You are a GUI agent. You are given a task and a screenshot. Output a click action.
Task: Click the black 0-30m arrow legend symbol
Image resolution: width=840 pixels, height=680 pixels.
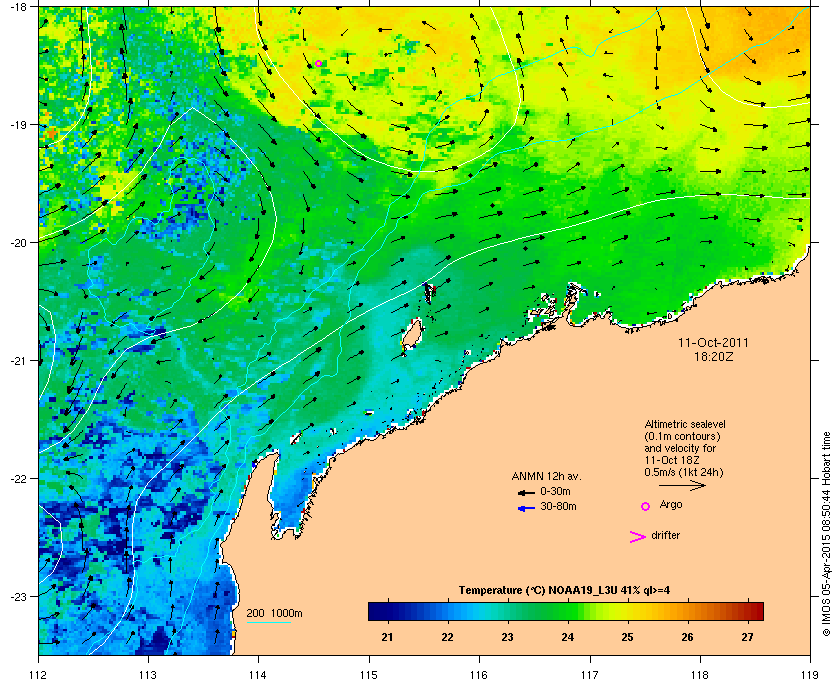pos(526,492)
